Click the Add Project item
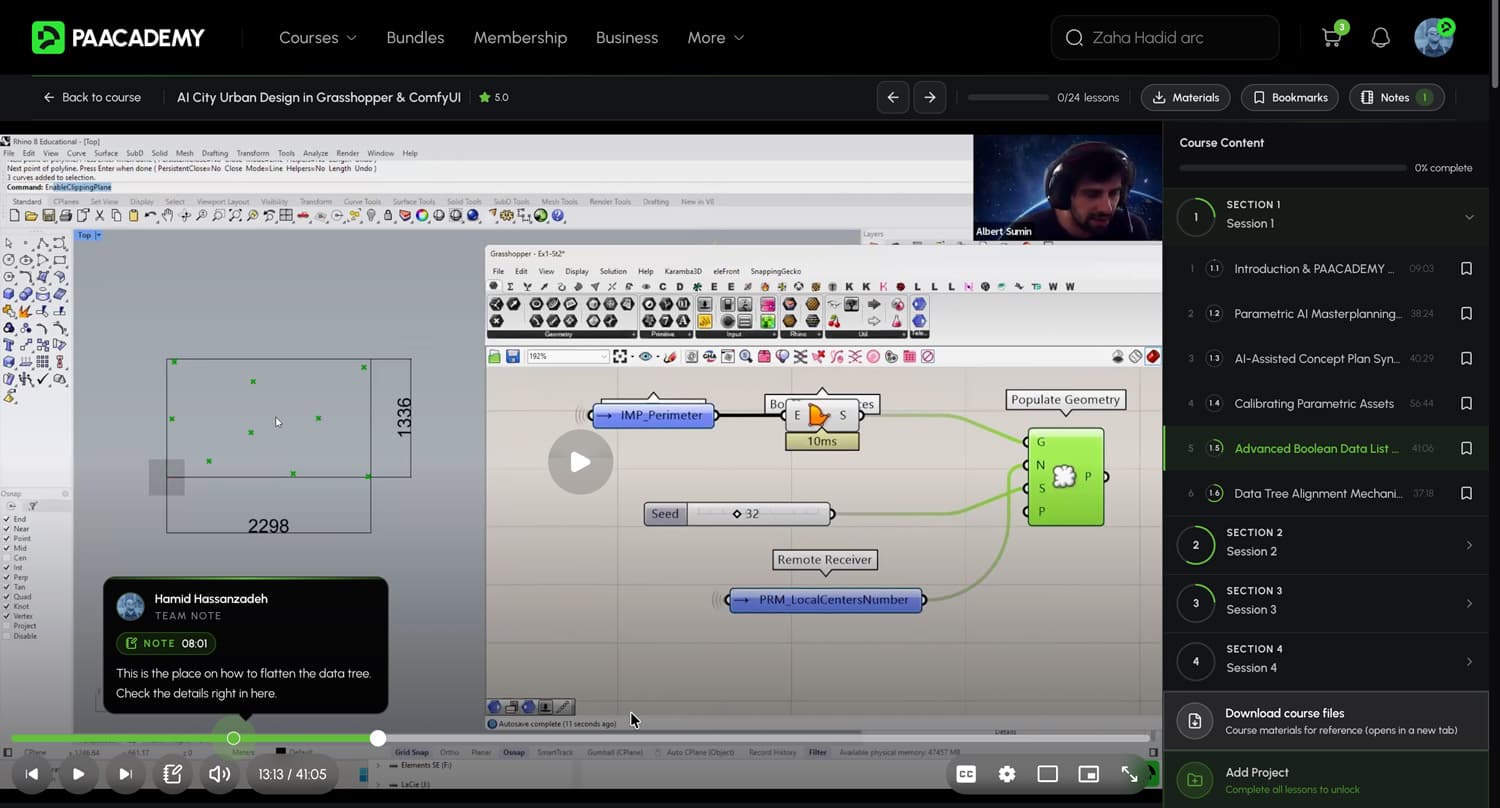The width and height of the screenshot is (1500, 808). coord(1326,780)
